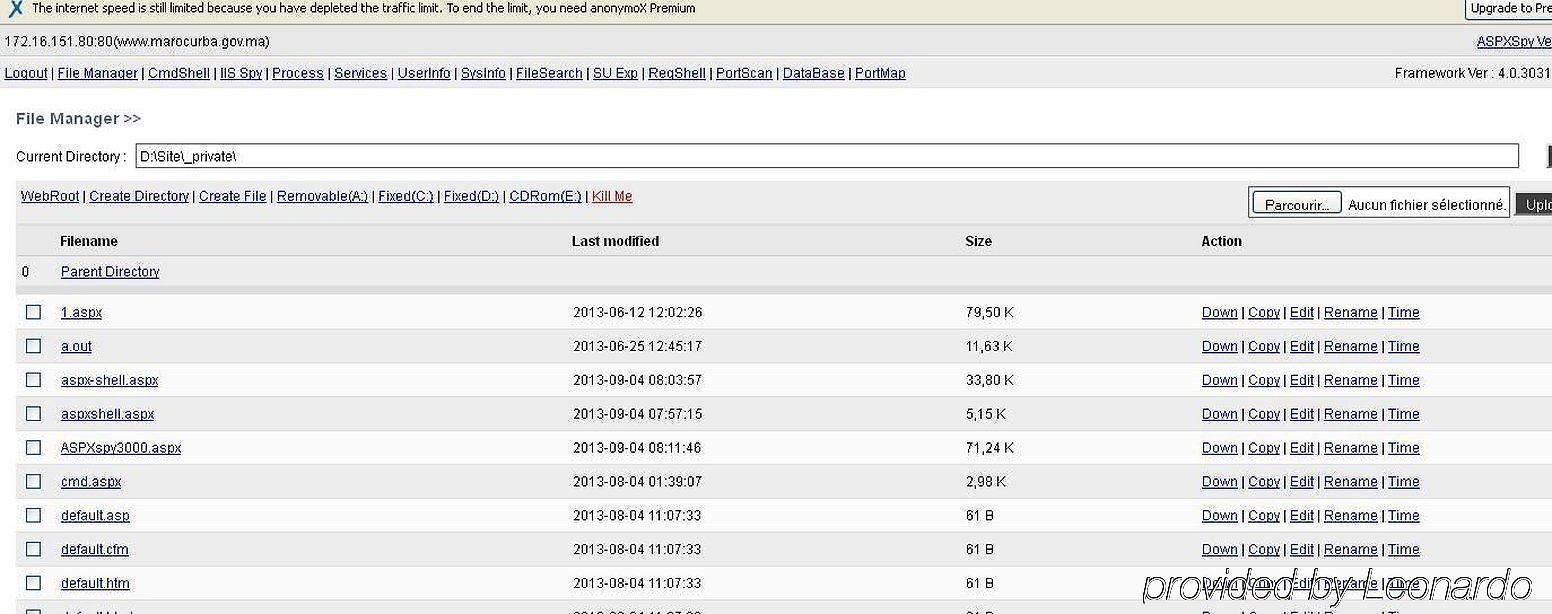The image size is (1552, 614).
Task: Click Create Directory link
Action: (139, 196)
